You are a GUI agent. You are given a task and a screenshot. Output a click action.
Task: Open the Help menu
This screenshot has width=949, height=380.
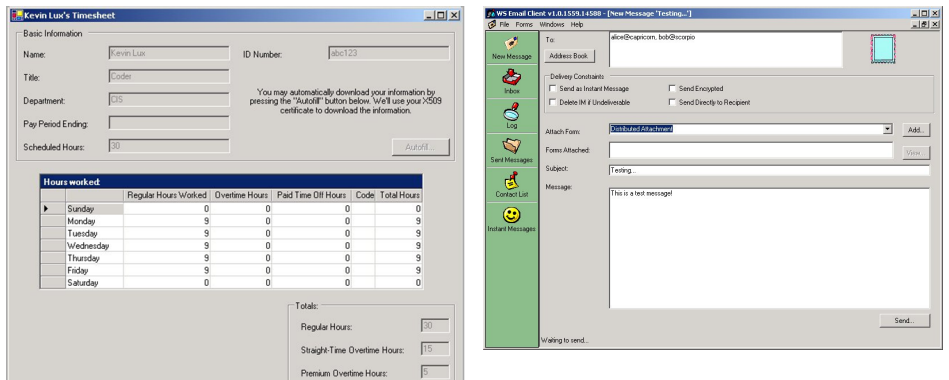point(577,25)
